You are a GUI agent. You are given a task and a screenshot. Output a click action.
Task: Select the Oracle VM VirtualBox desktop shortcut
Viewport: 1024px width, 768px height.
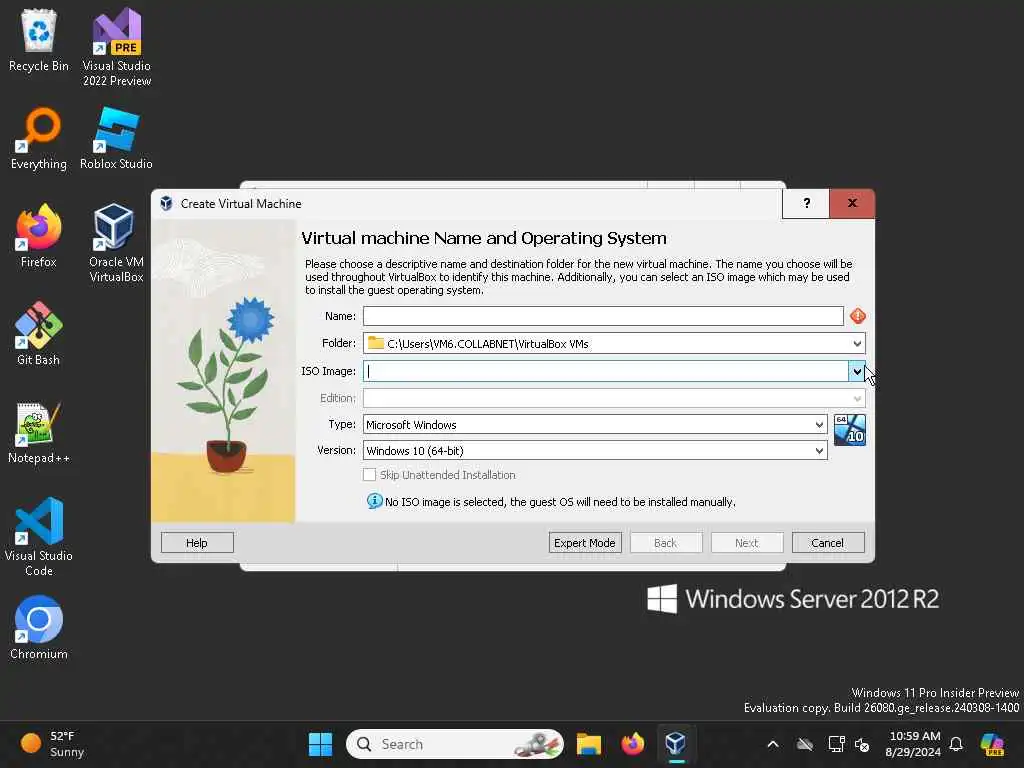[x=116, y=243]
